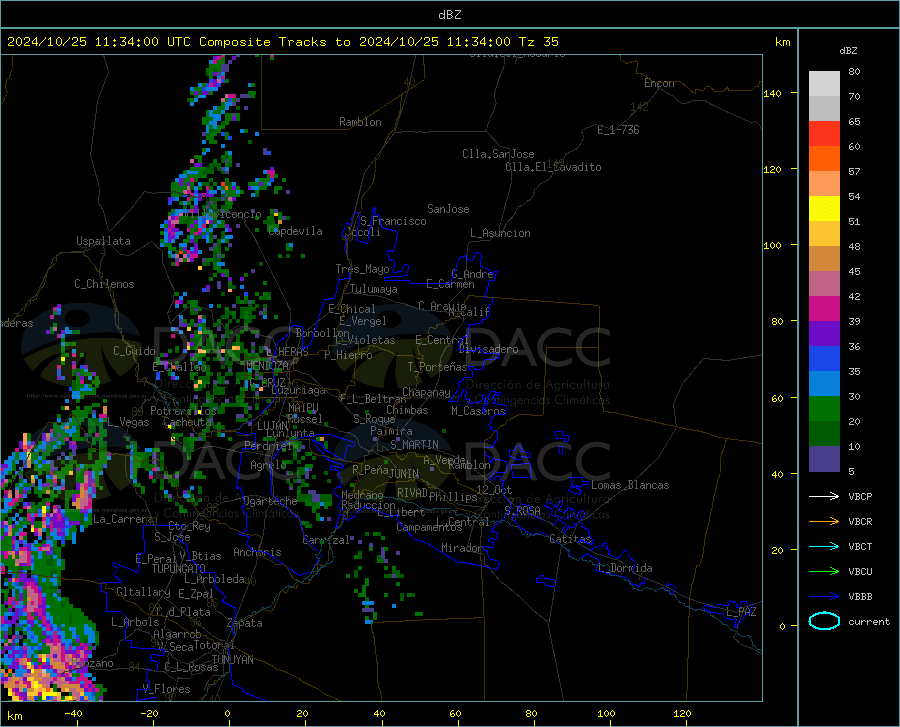Viewport: 900px width, 727px height.
Task: Click the 'VBCR' legend label
Action: 860,522
